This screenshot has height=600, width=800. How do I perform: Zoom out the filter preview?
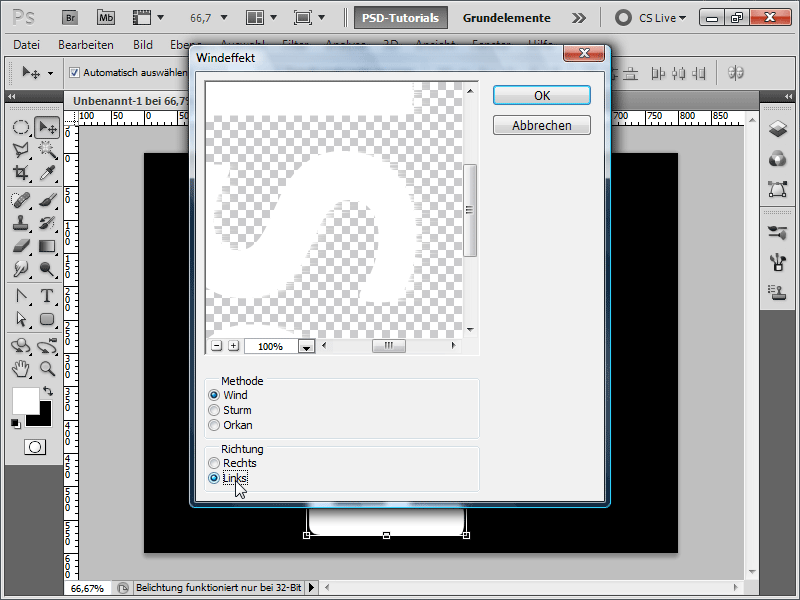216,346
